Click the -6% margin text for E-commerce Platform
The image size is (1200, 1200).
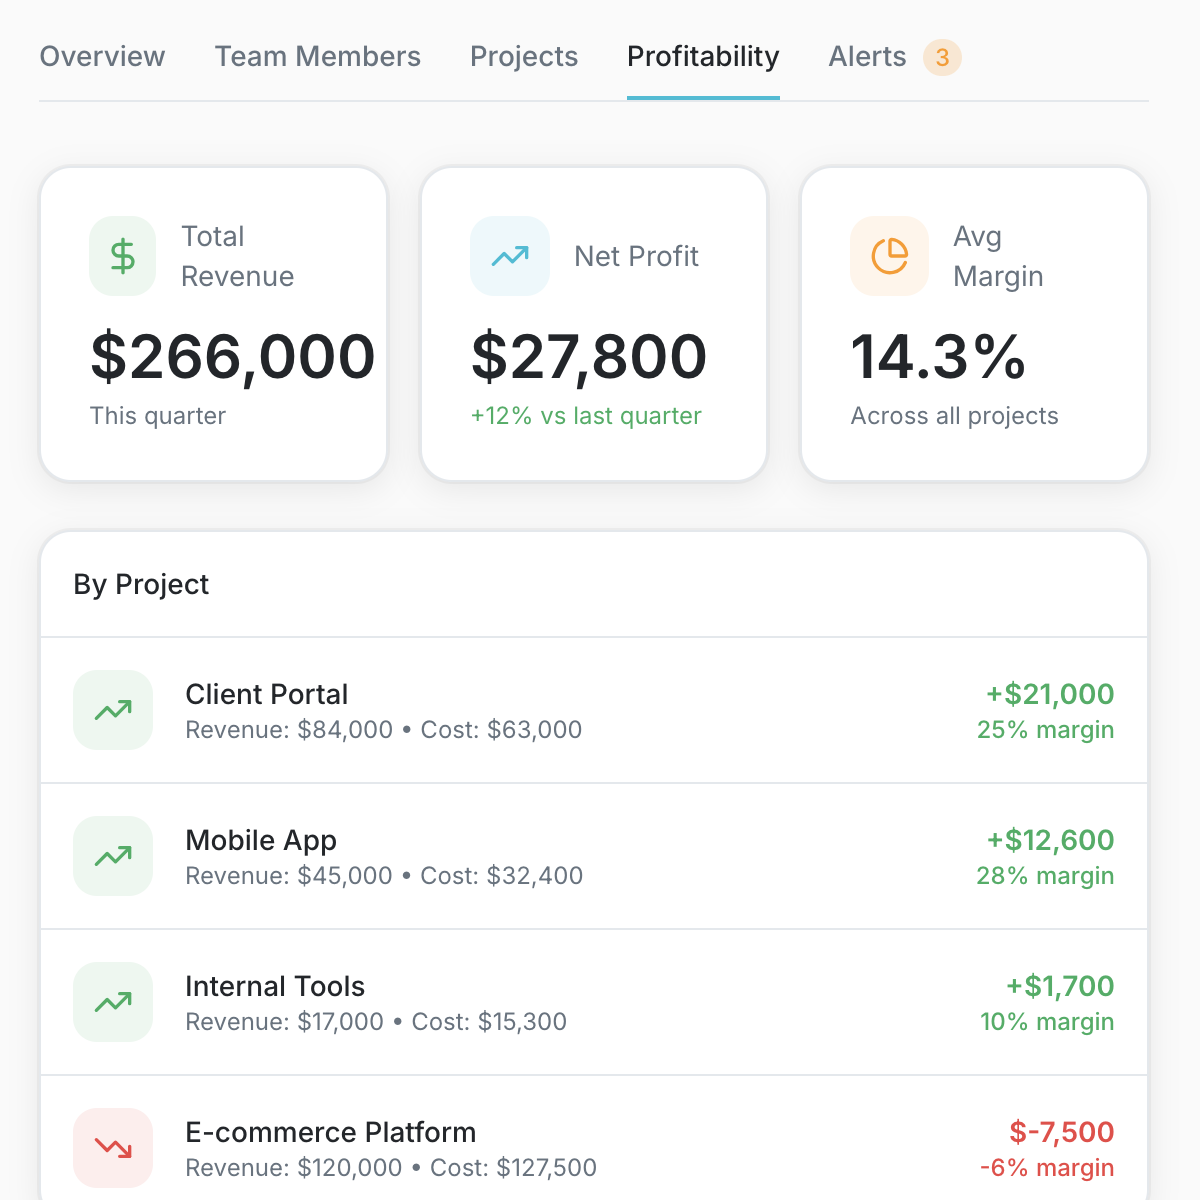(x=1045, y=1167)
